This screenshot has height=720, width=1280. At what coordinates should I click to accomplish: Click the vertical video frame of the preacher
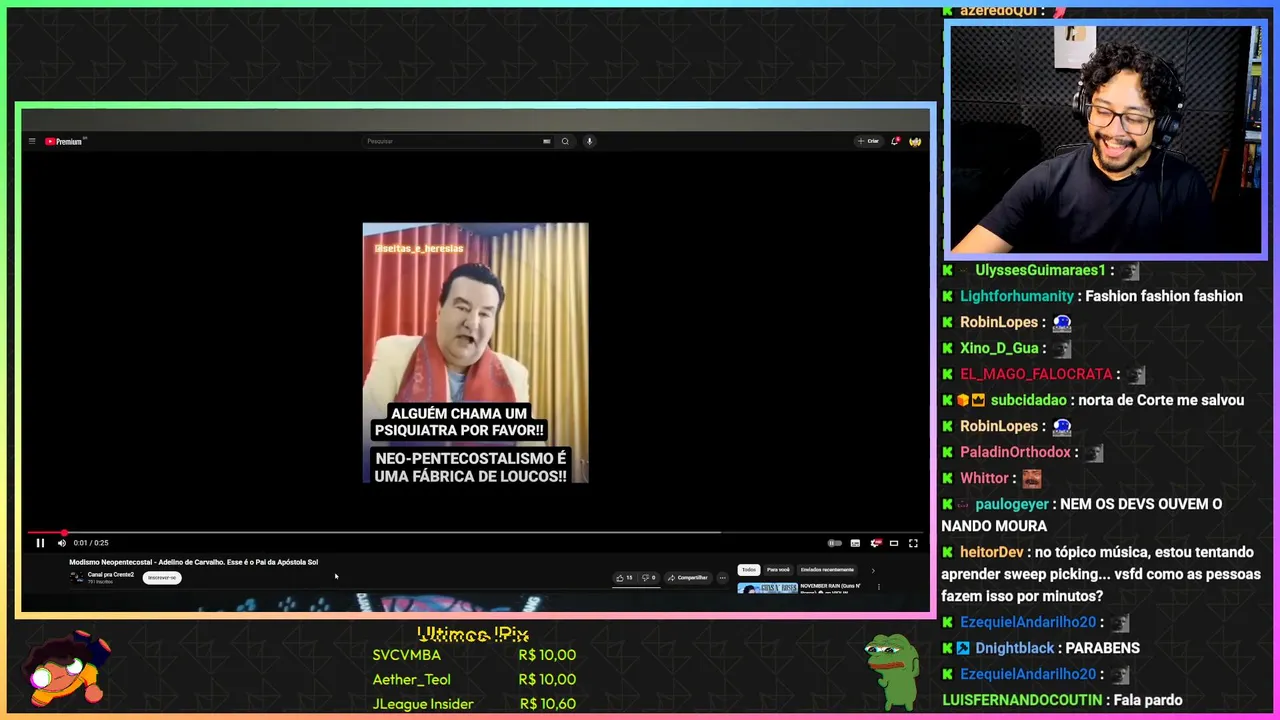coord(475,353)
